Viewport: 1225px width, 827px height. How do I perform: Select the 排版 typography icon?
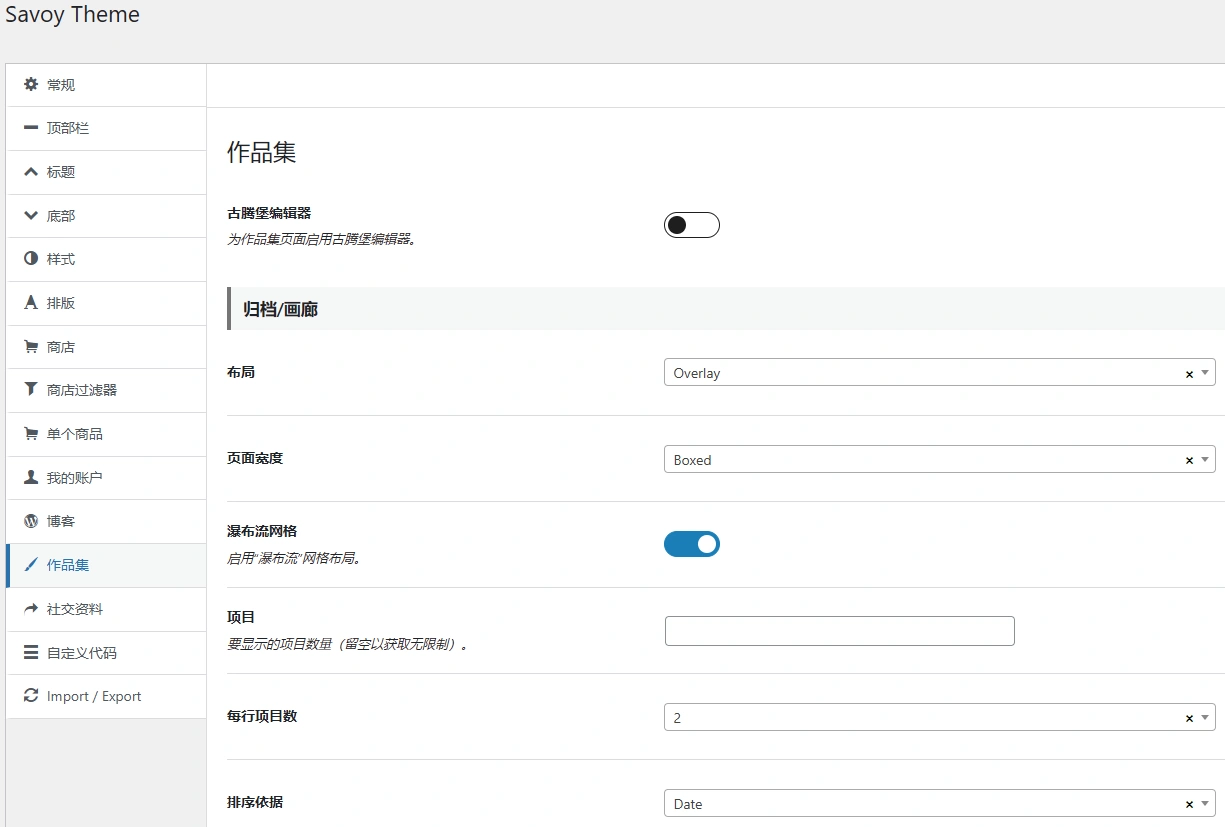click(x=30, y=302)
